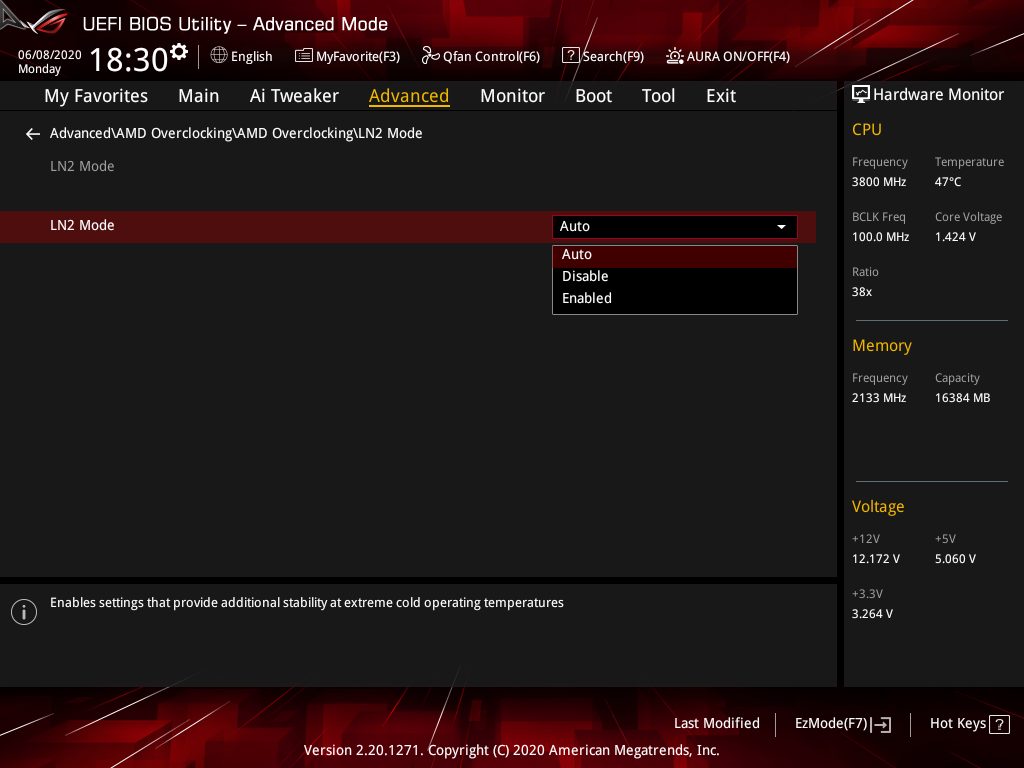Click the Memory heading
This screenshot has width=1024, height=768.
882,345
